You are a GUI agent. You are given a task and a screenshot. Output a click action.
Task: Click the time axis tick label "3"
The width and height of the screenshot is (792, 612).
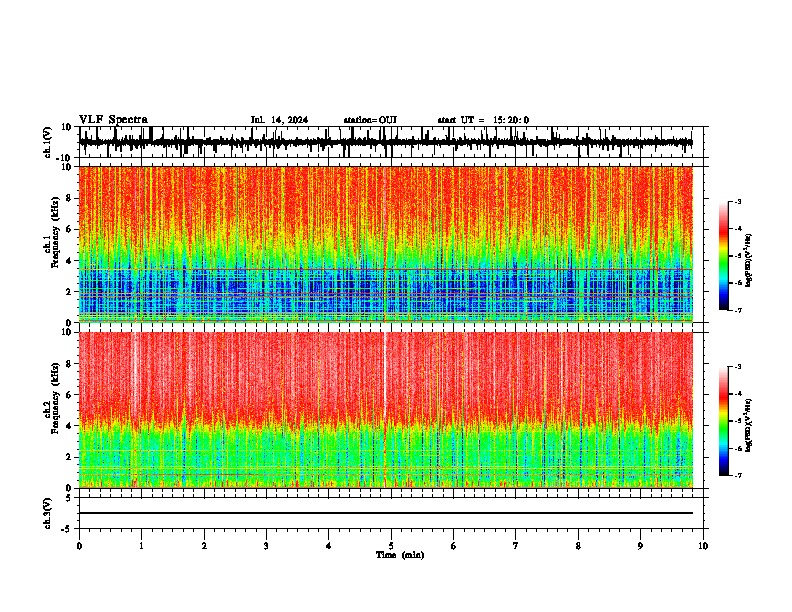(266, 546)
